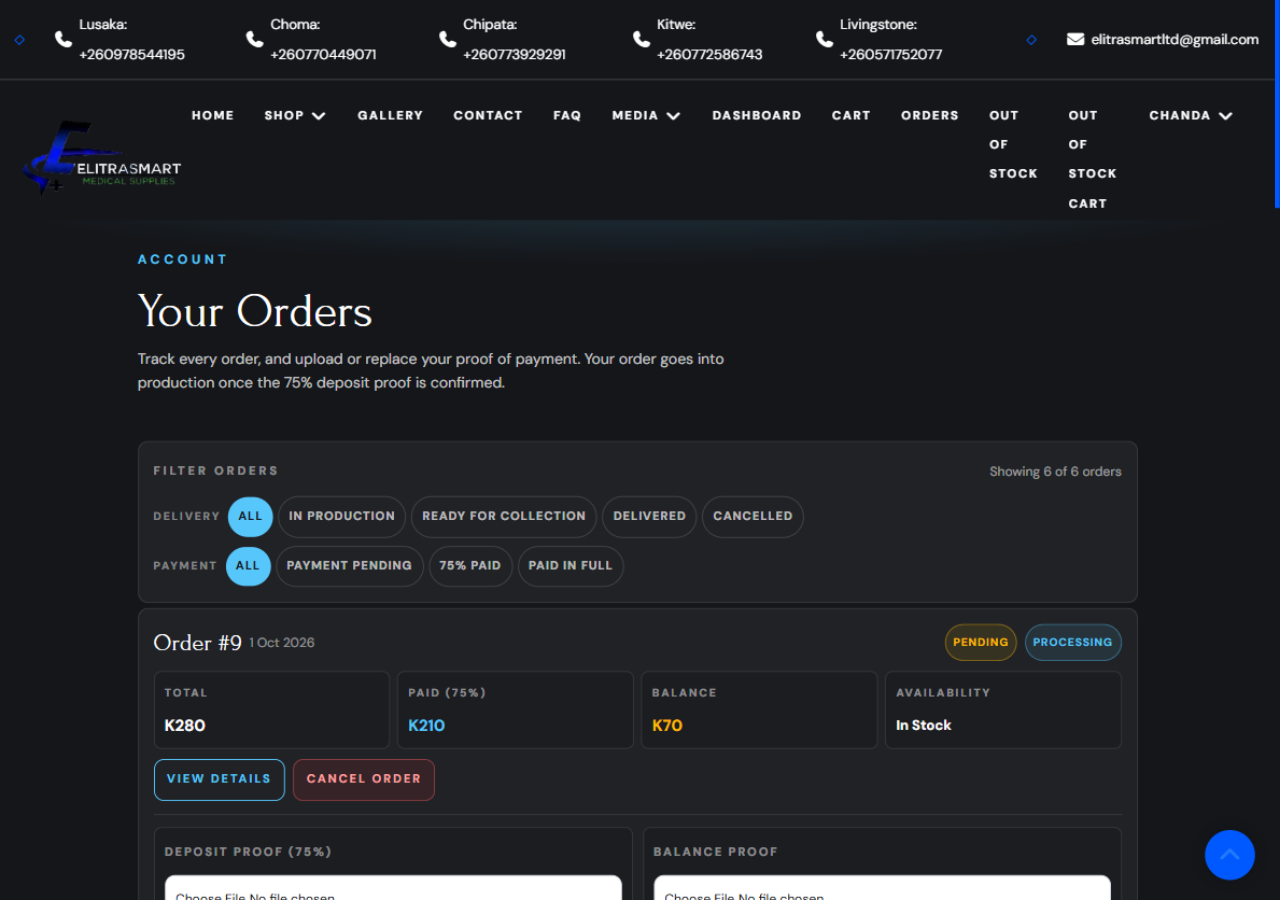Open the Gallery page

pos(390,115)
